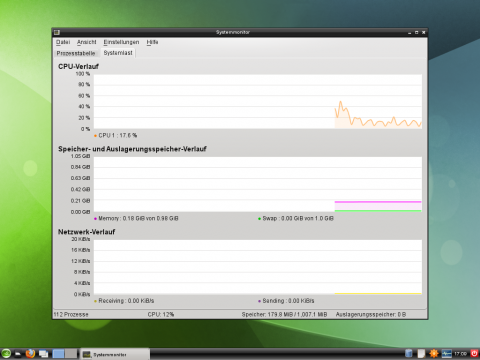Click the orange CPU 1 legend dot
The image size is (480, 360).
point(96,136)
